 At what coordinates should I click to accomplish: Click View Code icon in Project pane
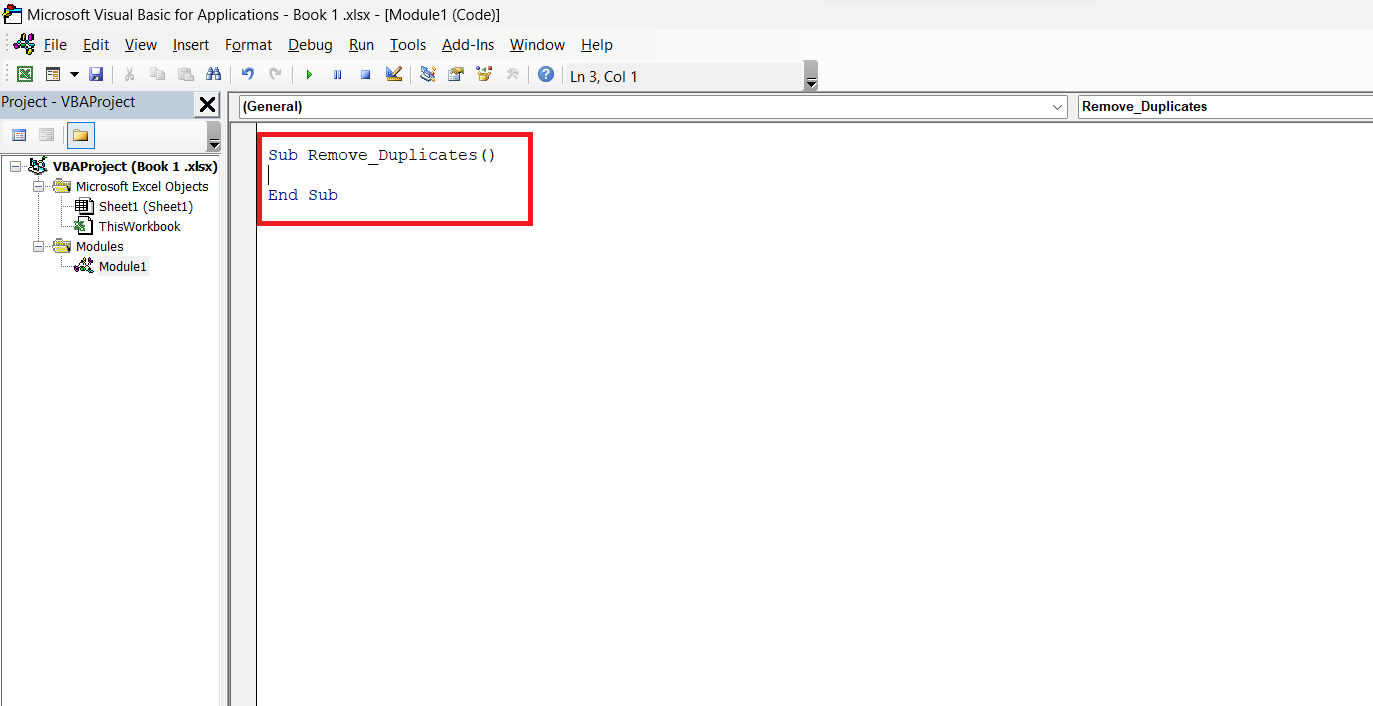(19, 135)
